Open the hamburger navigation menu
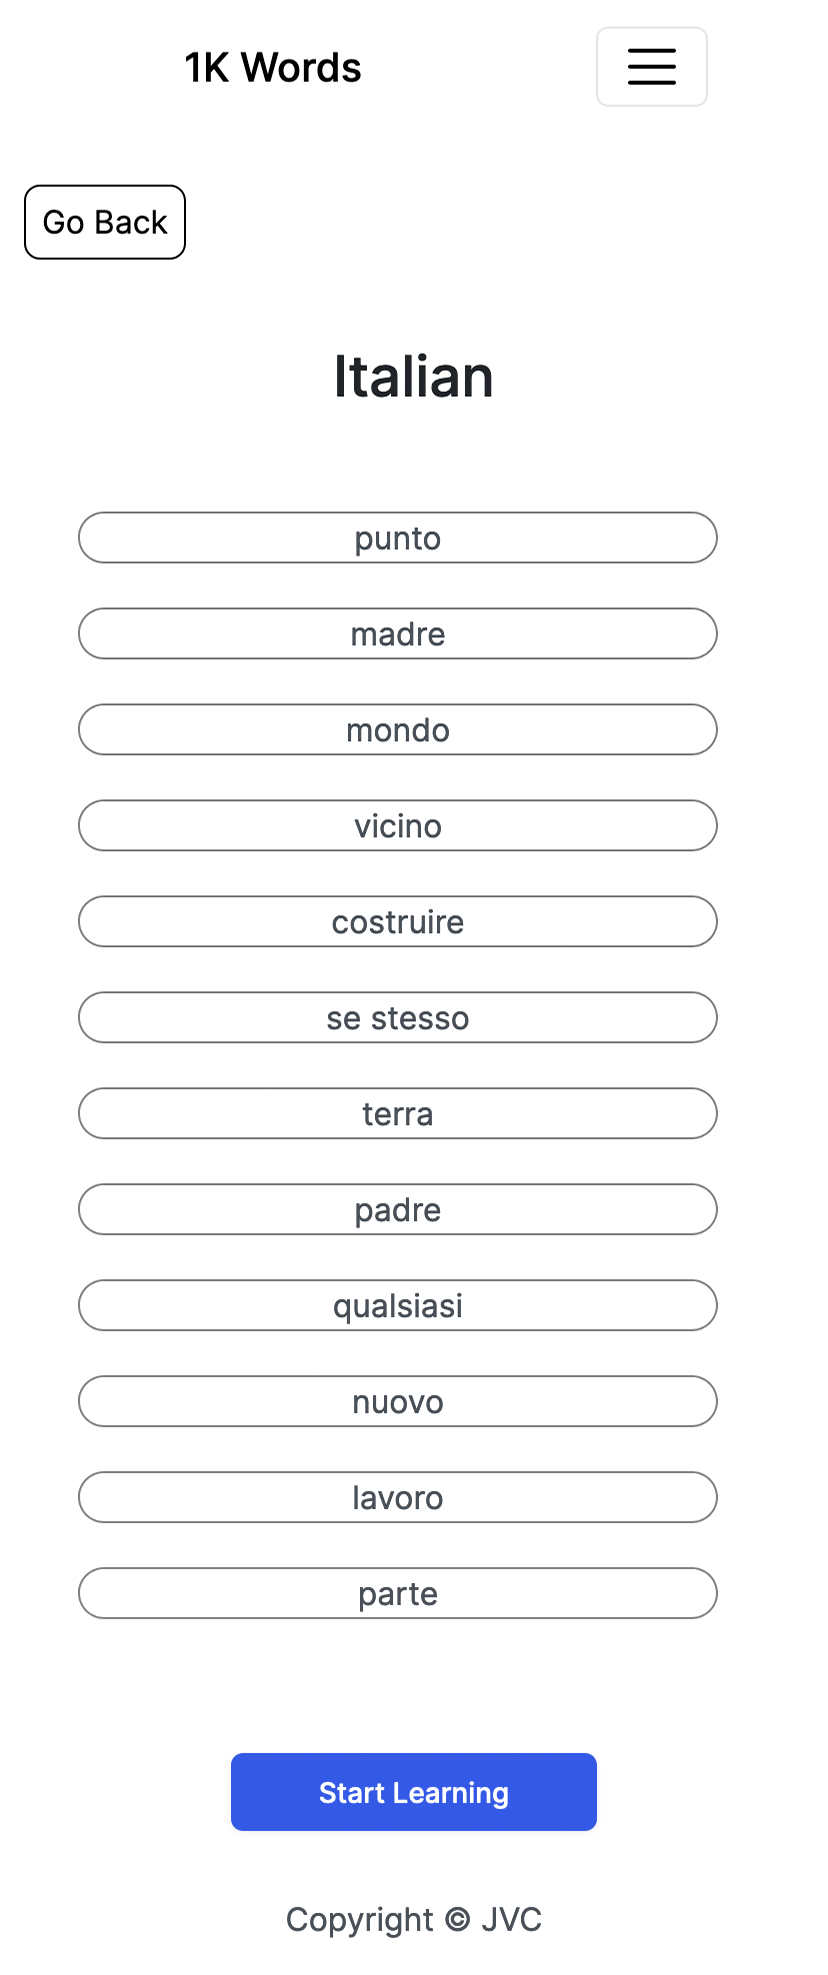The height and width of the screenshot is (1975, 828). tap(651, 66)
